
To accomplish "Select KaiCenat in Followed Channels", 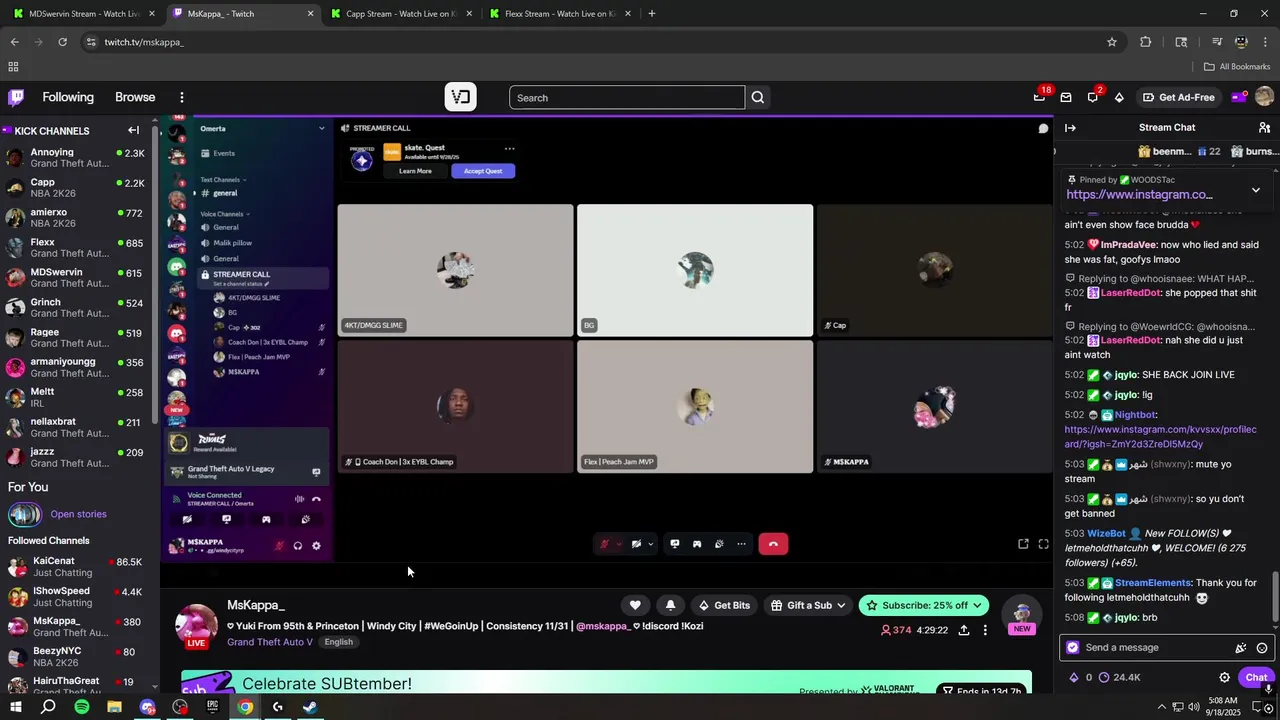I will click(77, 567).
